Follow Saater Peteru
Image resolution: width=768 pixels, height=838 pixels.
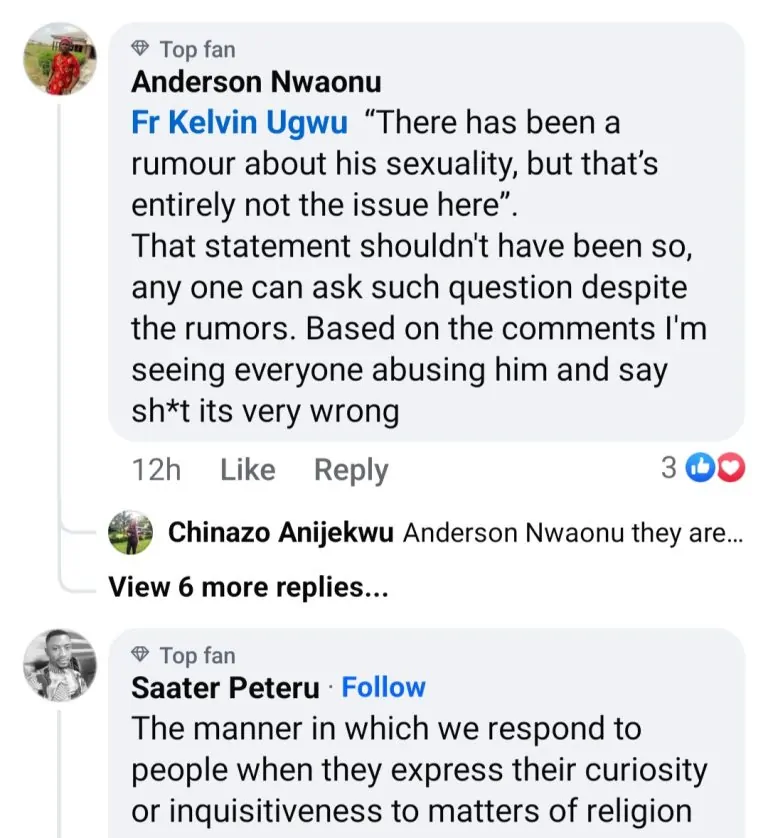point(384,687)
